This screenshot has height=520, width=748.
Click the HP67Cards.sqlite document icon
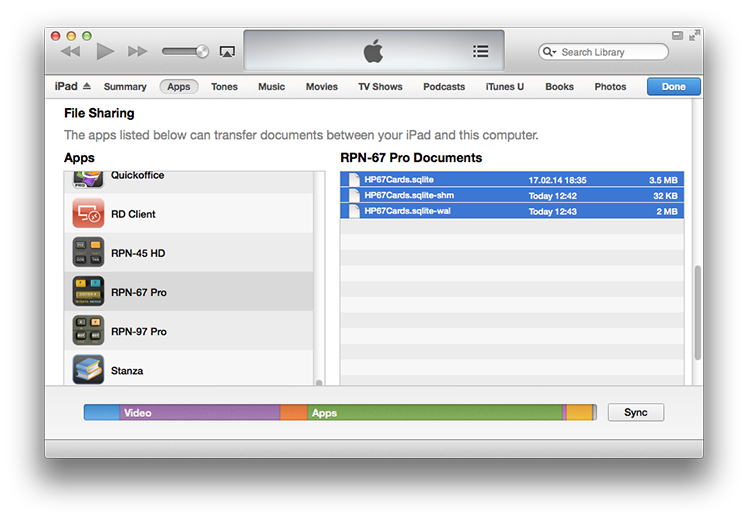pyautogui.click(x=354, y=179)
